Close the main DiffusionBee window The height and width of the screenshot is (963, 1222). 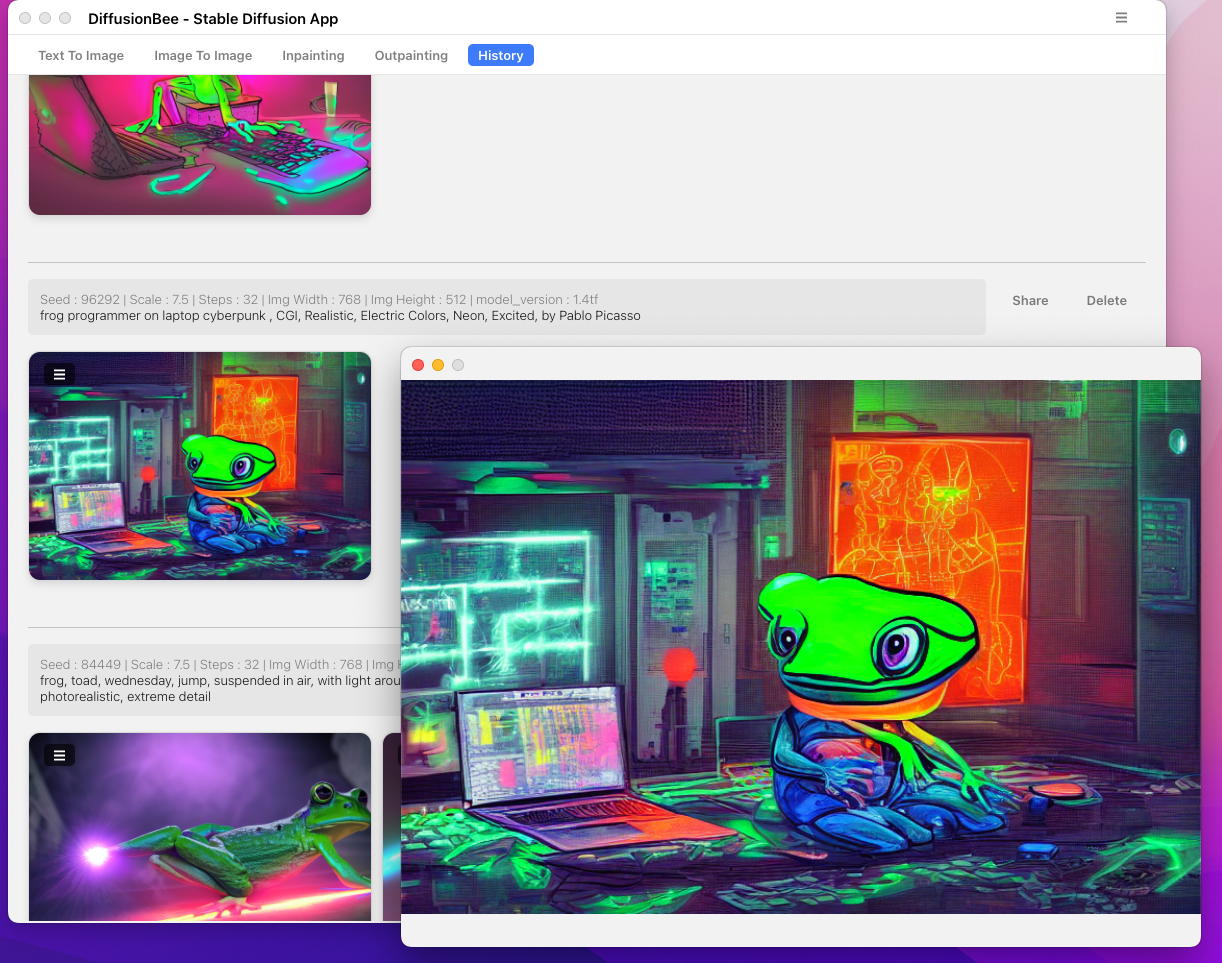click(25, 18)
